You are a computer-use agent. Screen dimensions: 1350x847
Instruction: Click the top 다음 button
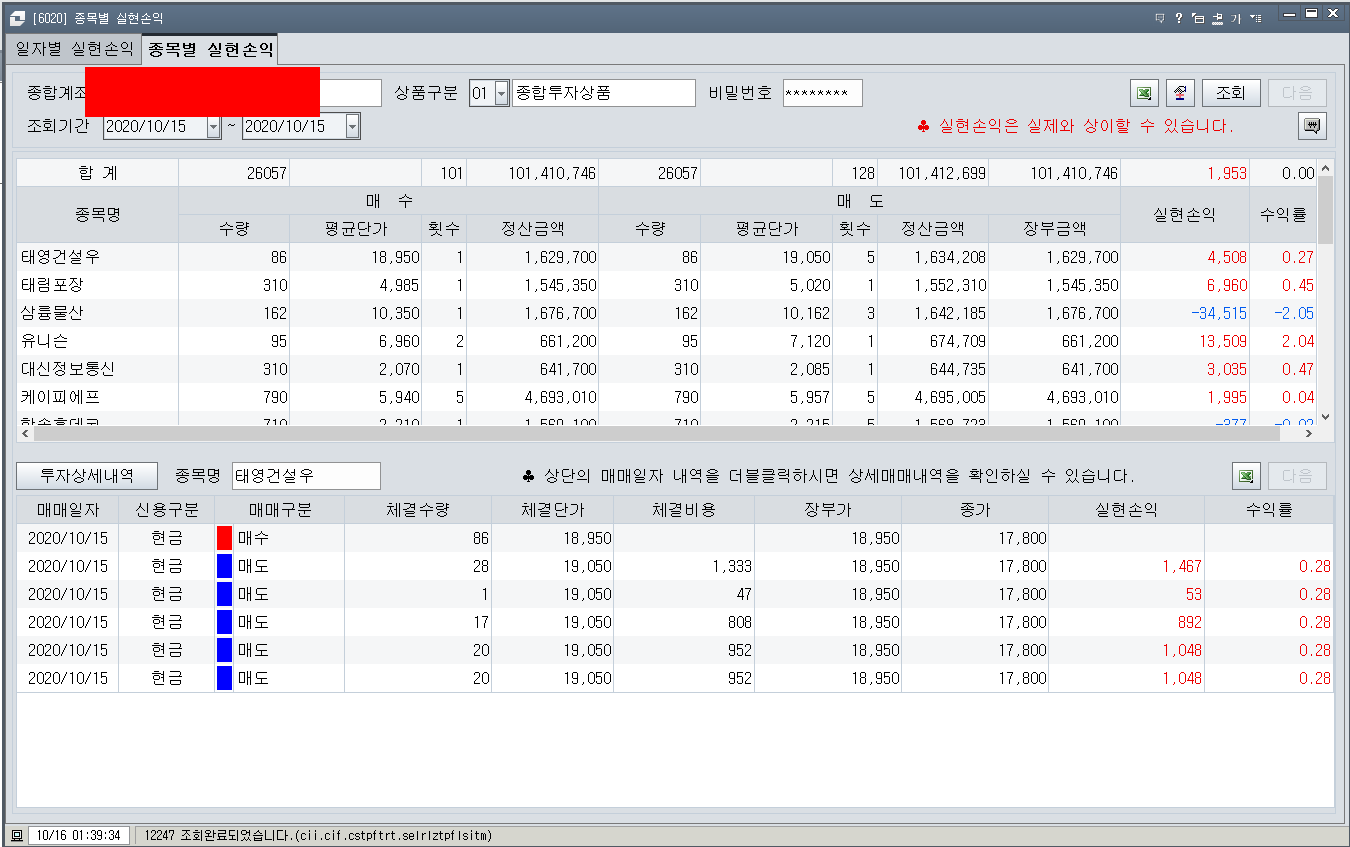(x=1297, y=93)
